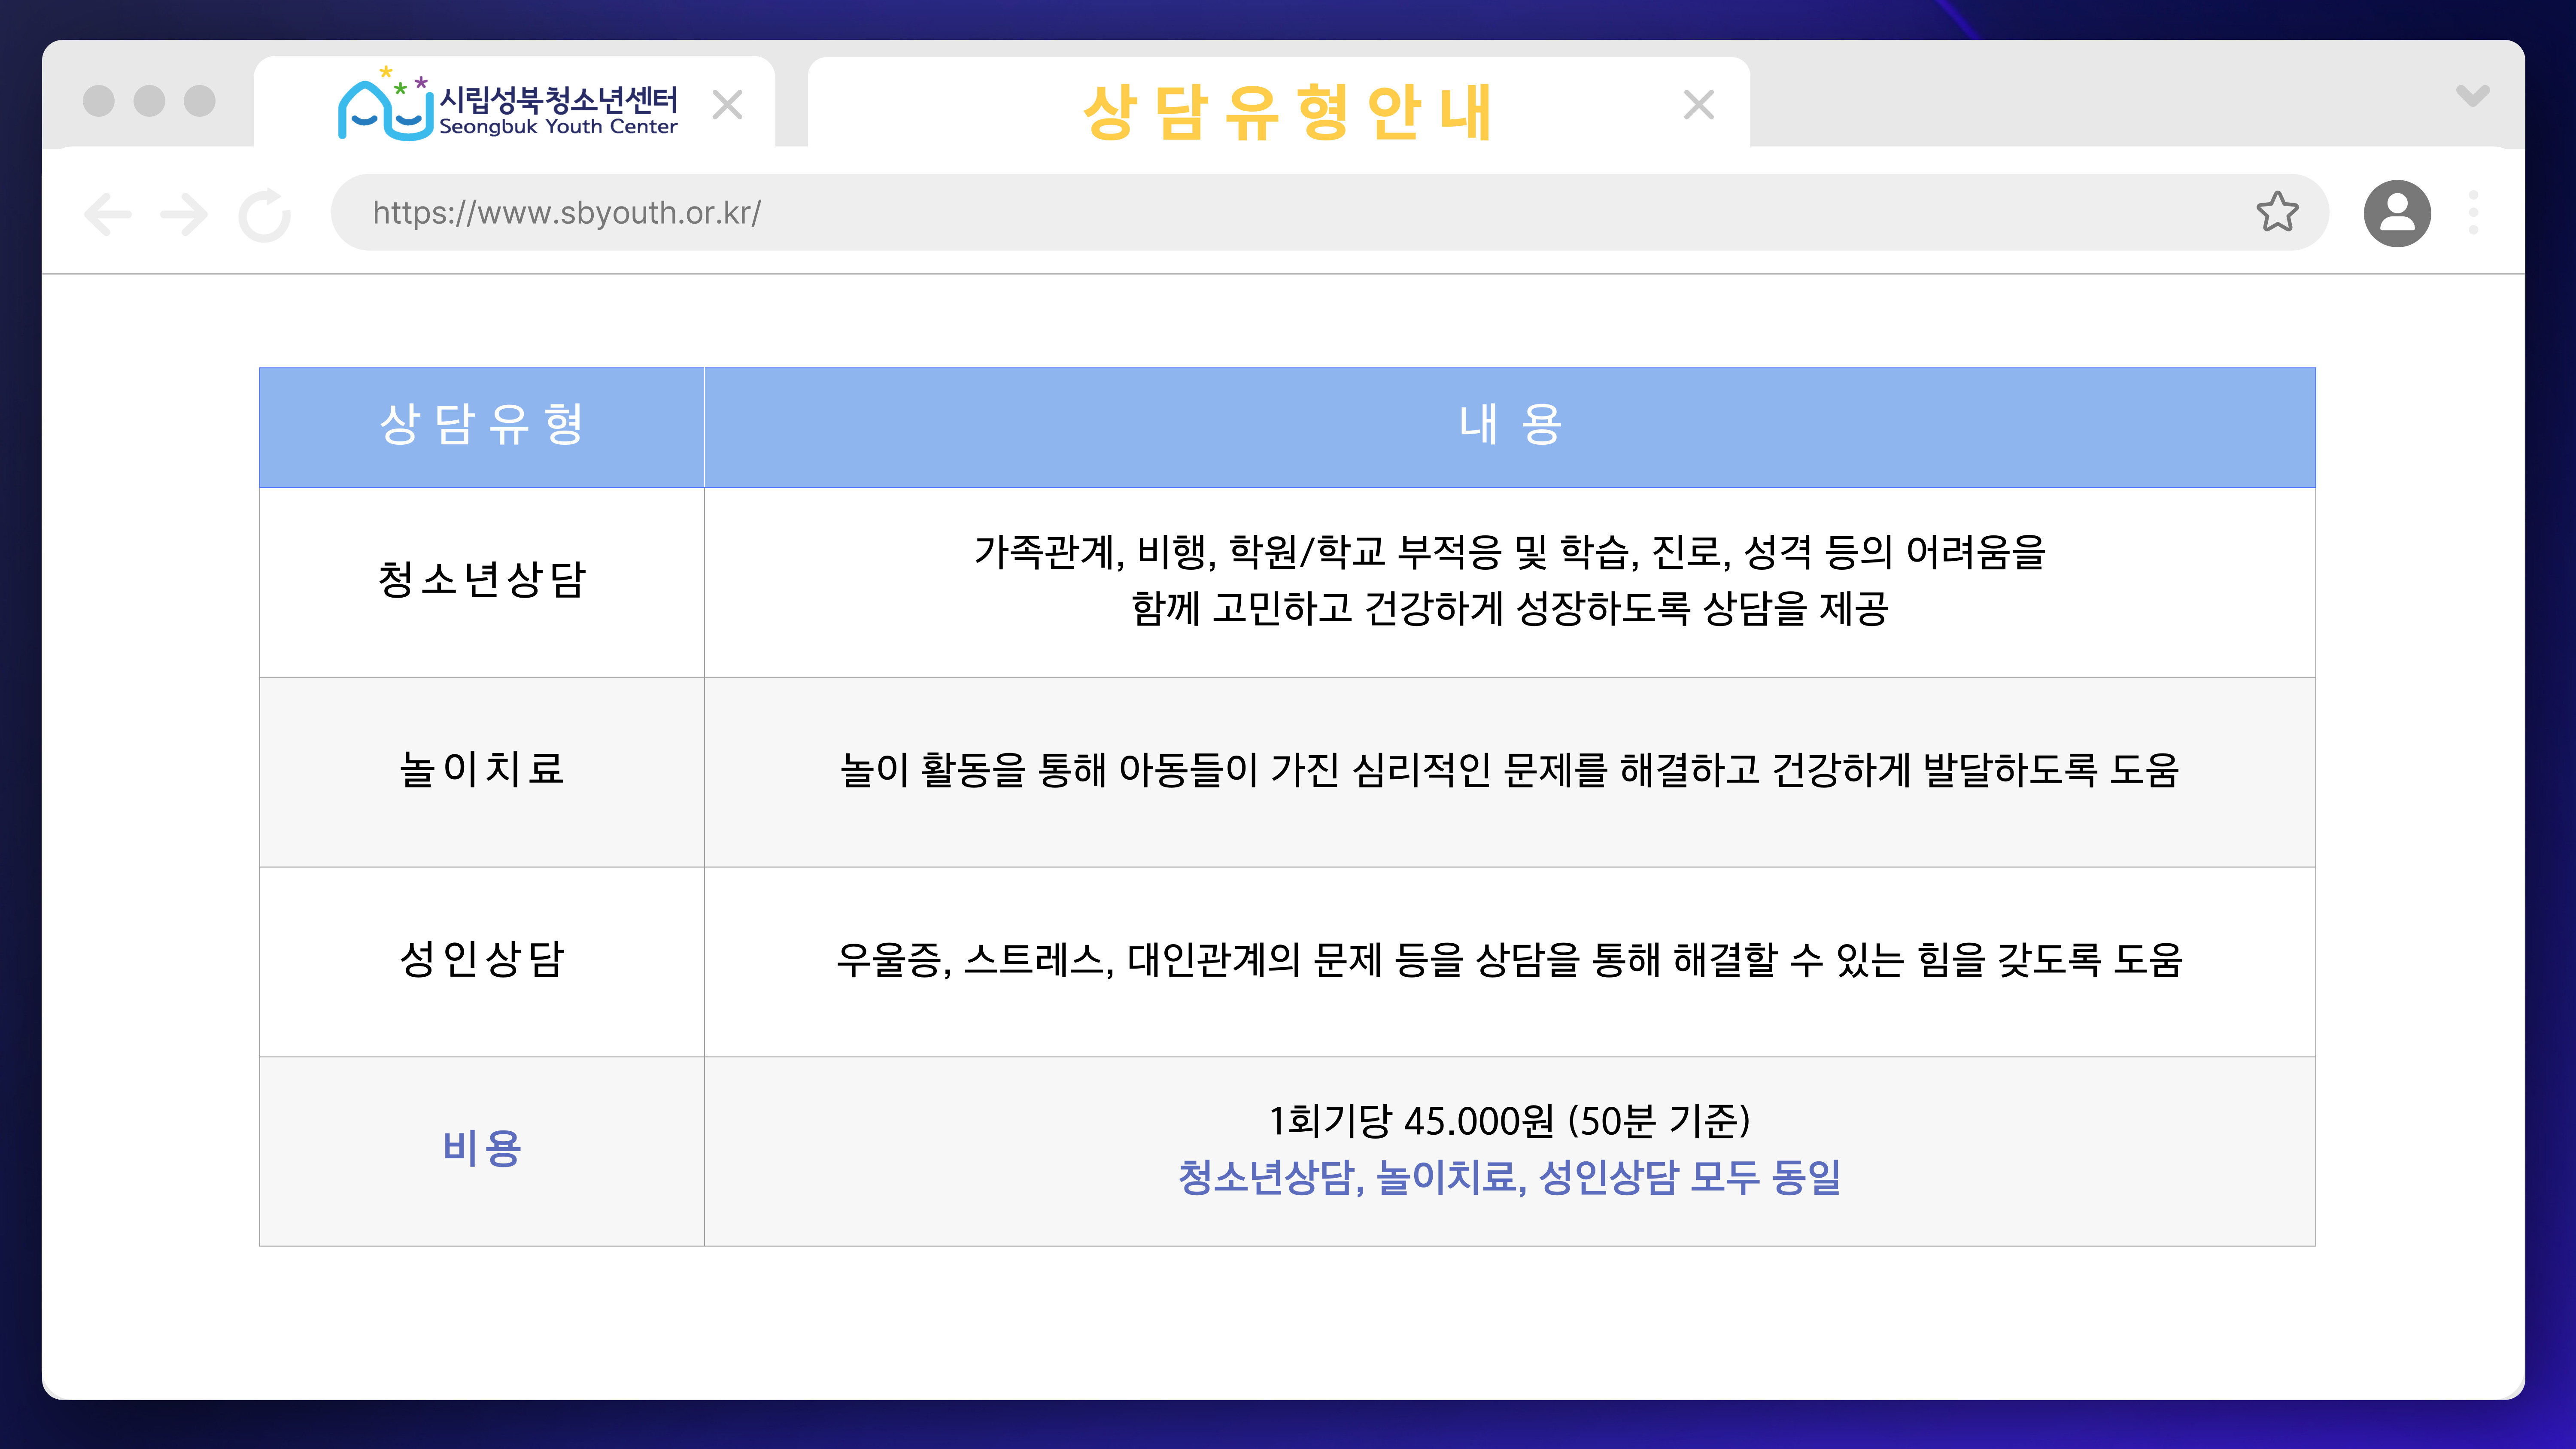Select the 청소년상담 row label
The height and width of the screenshot is (1449, 2576).
pyautogui.click(x=482, y=580)
